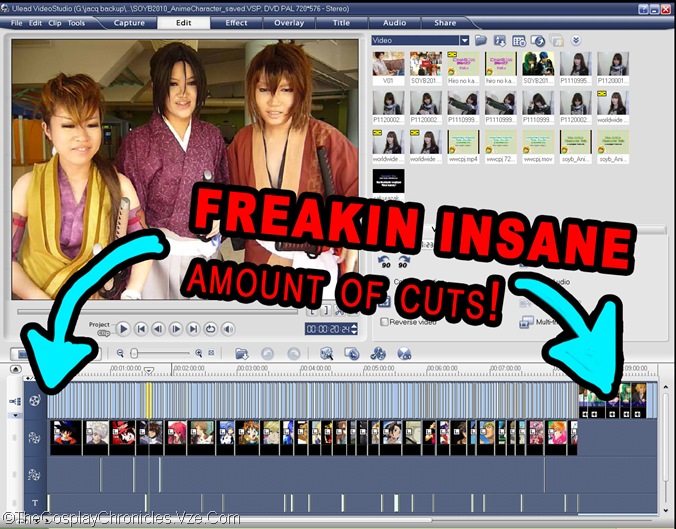Jump to the start with Home button
The image size is (676, 529).
(x=141, y=328)
